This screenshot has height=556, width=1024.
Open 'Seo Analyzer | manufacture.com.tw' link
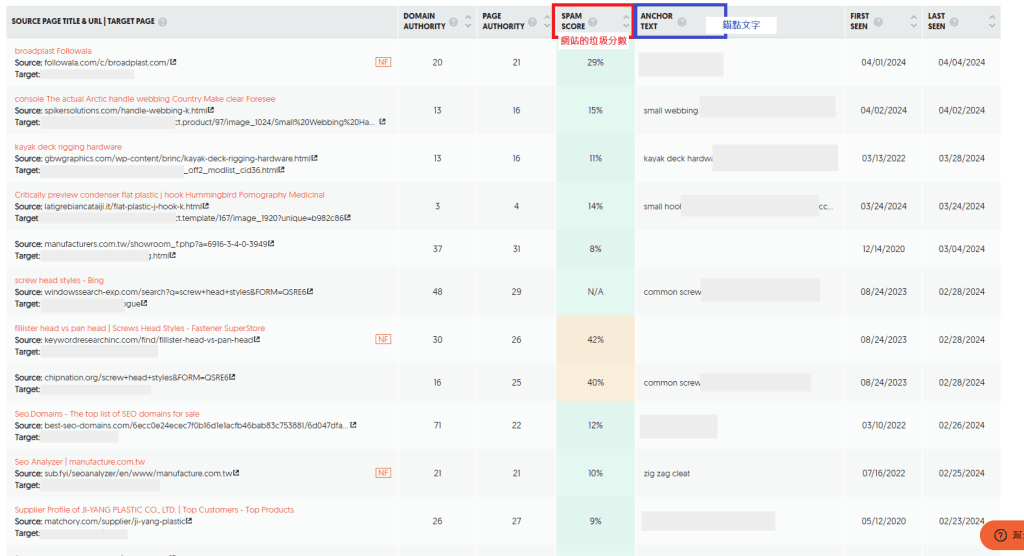80,462
